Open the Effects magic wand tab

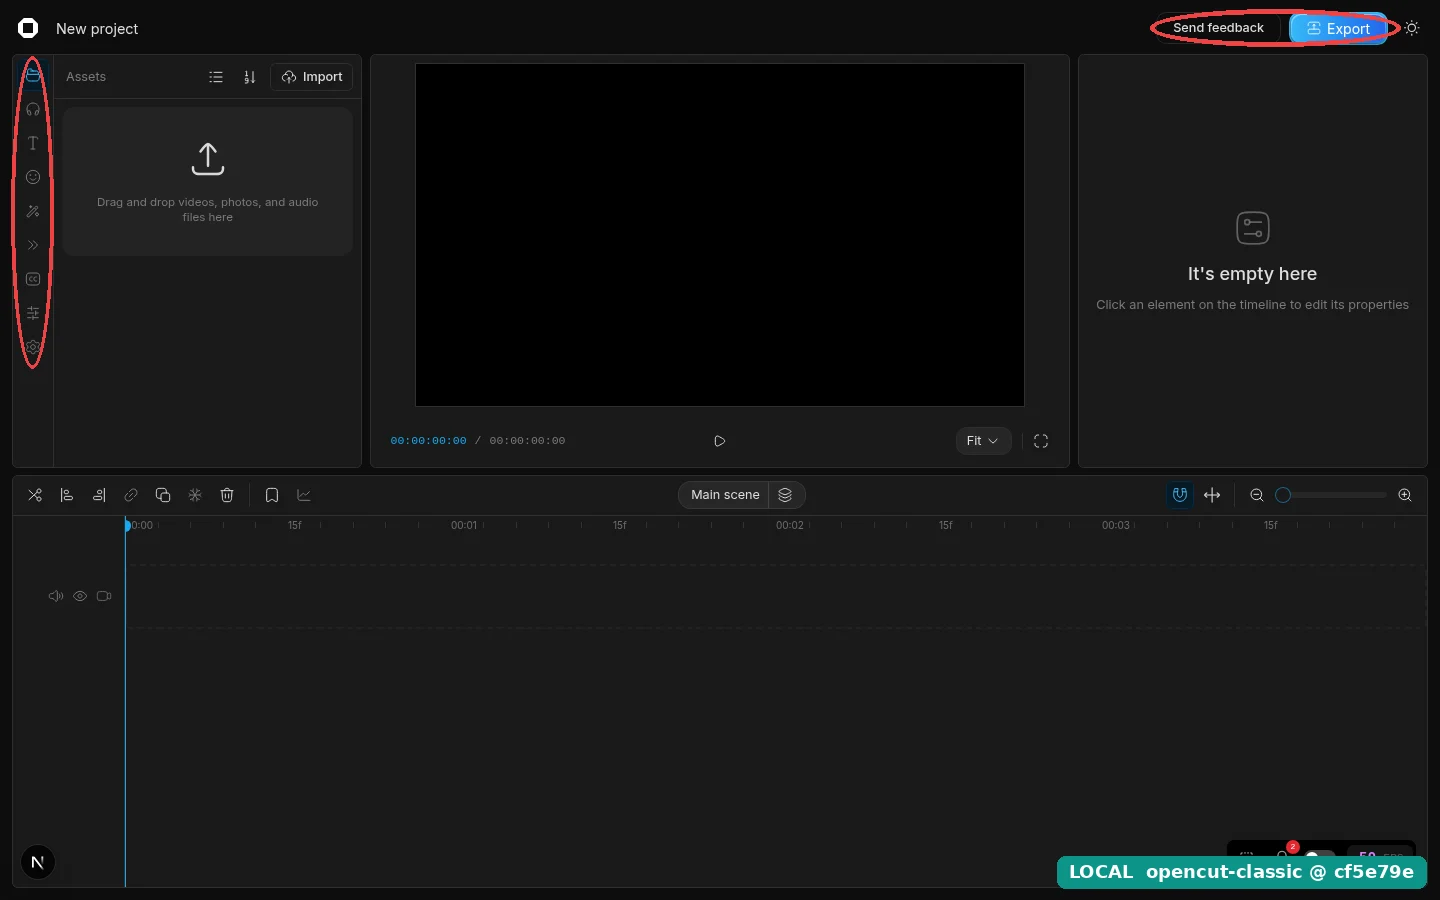click(33, 211)
